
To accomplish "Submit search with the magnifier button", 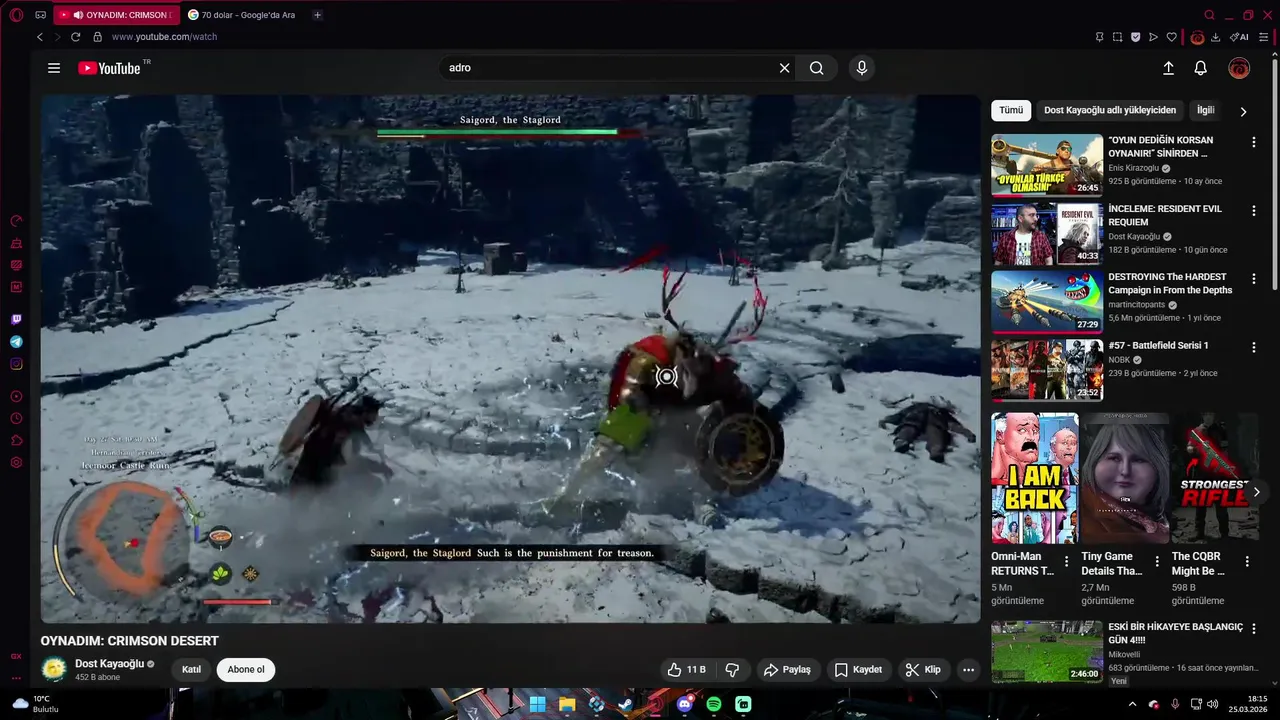I will pos(817,68).
